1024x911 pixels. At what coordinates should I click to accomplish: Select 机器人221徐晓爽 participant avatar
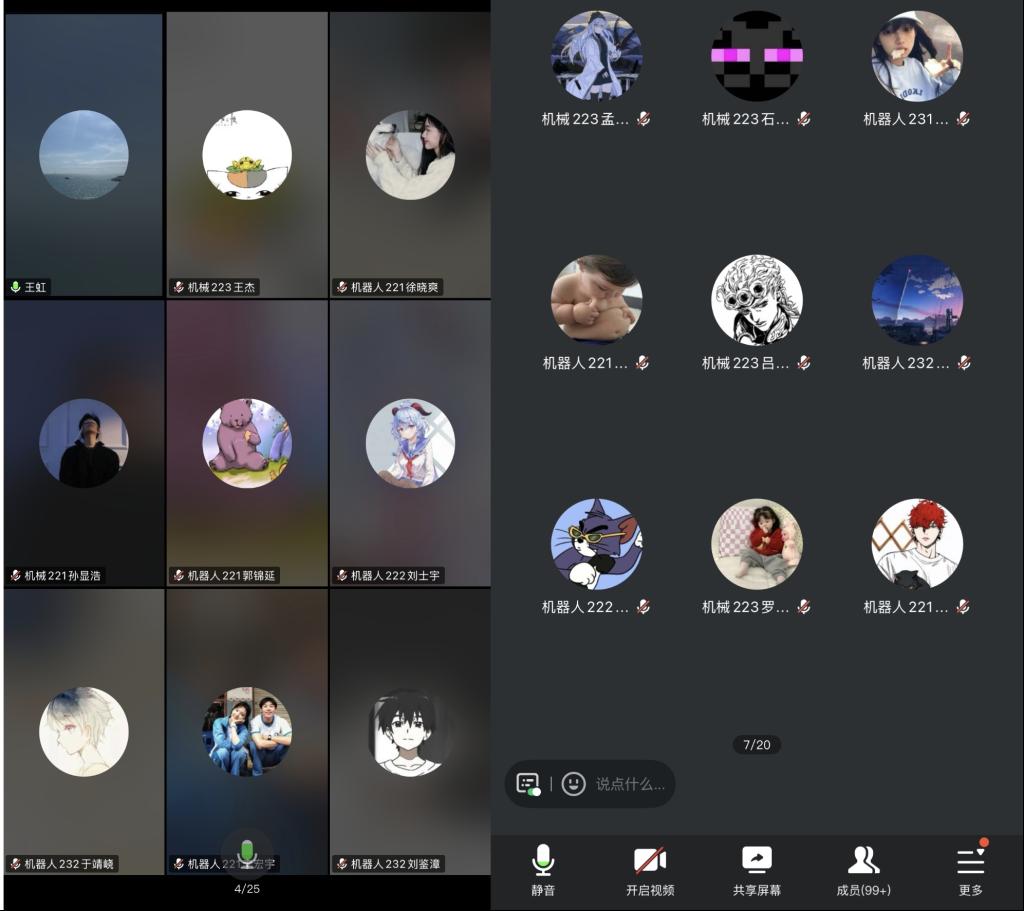pyautogui.click(x=410, y=155)
